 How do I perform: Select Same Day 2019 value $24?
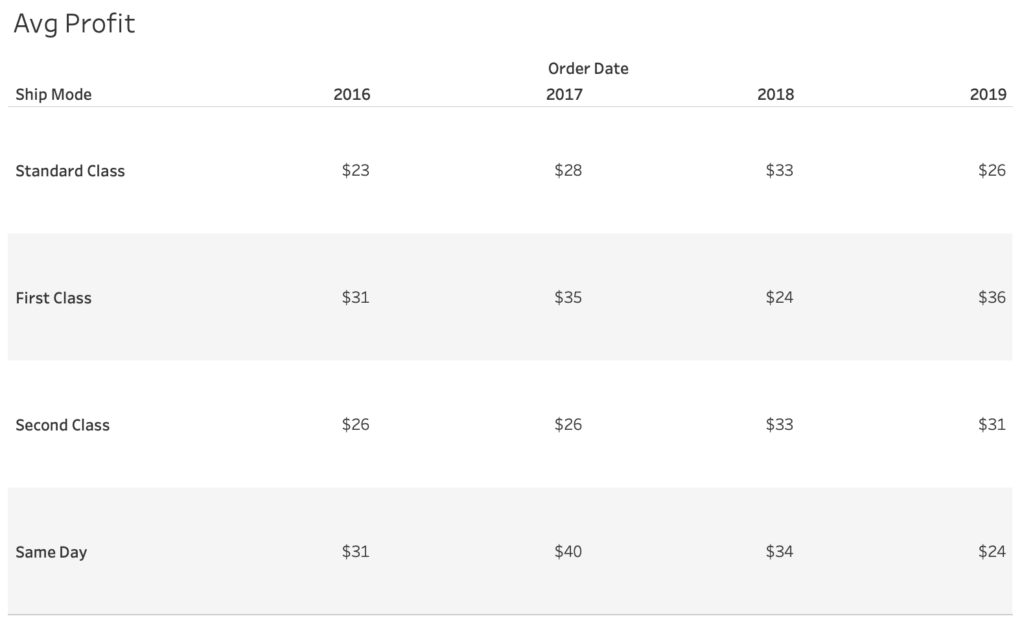(x=992, y=552)
